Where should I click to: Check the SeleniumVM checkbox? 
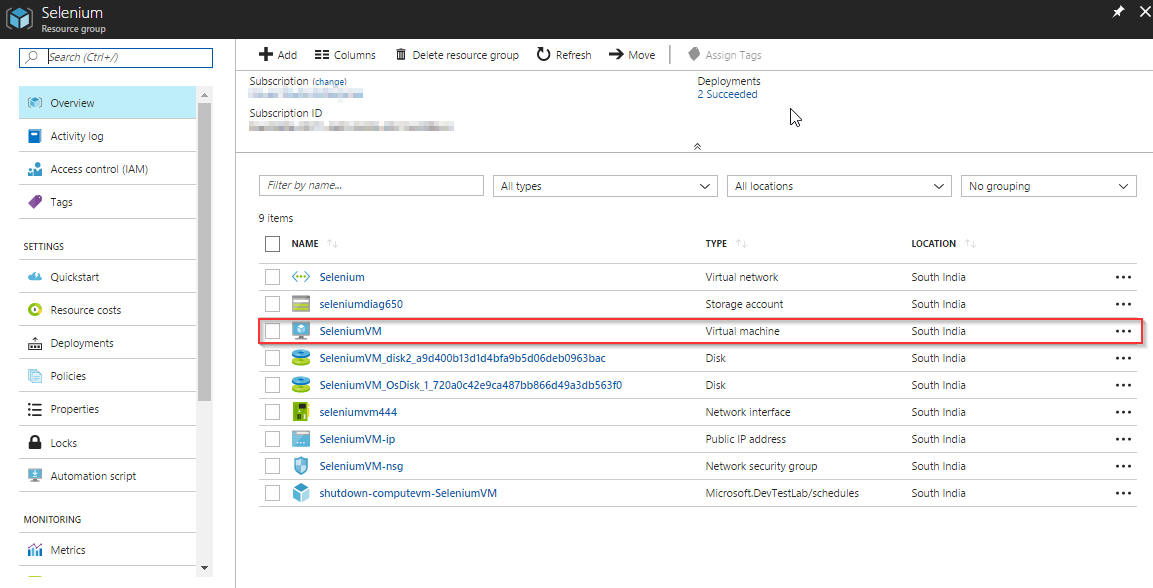pos(272,331)
